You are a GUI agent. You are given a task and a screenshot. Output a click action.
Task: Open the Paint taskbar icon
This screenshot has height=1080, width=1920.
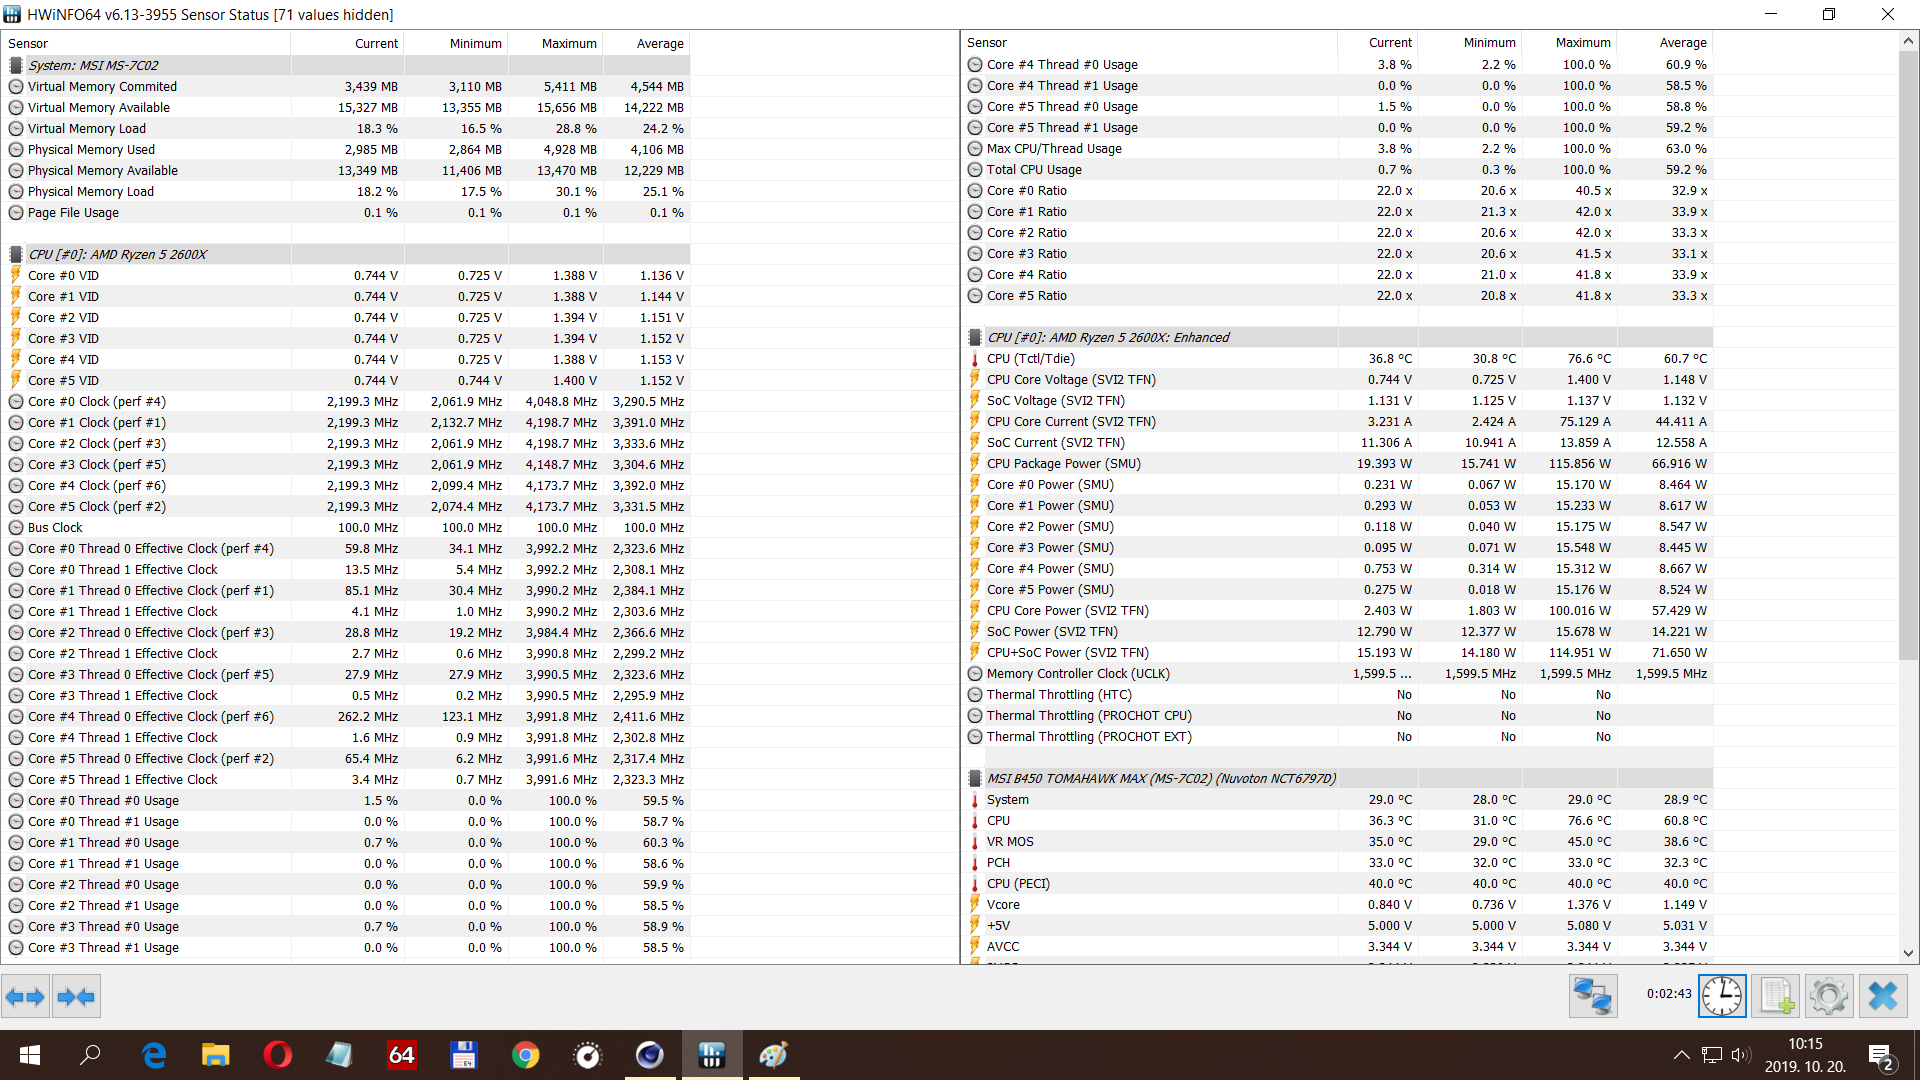pyautogui.click(x=774, y=1055)
